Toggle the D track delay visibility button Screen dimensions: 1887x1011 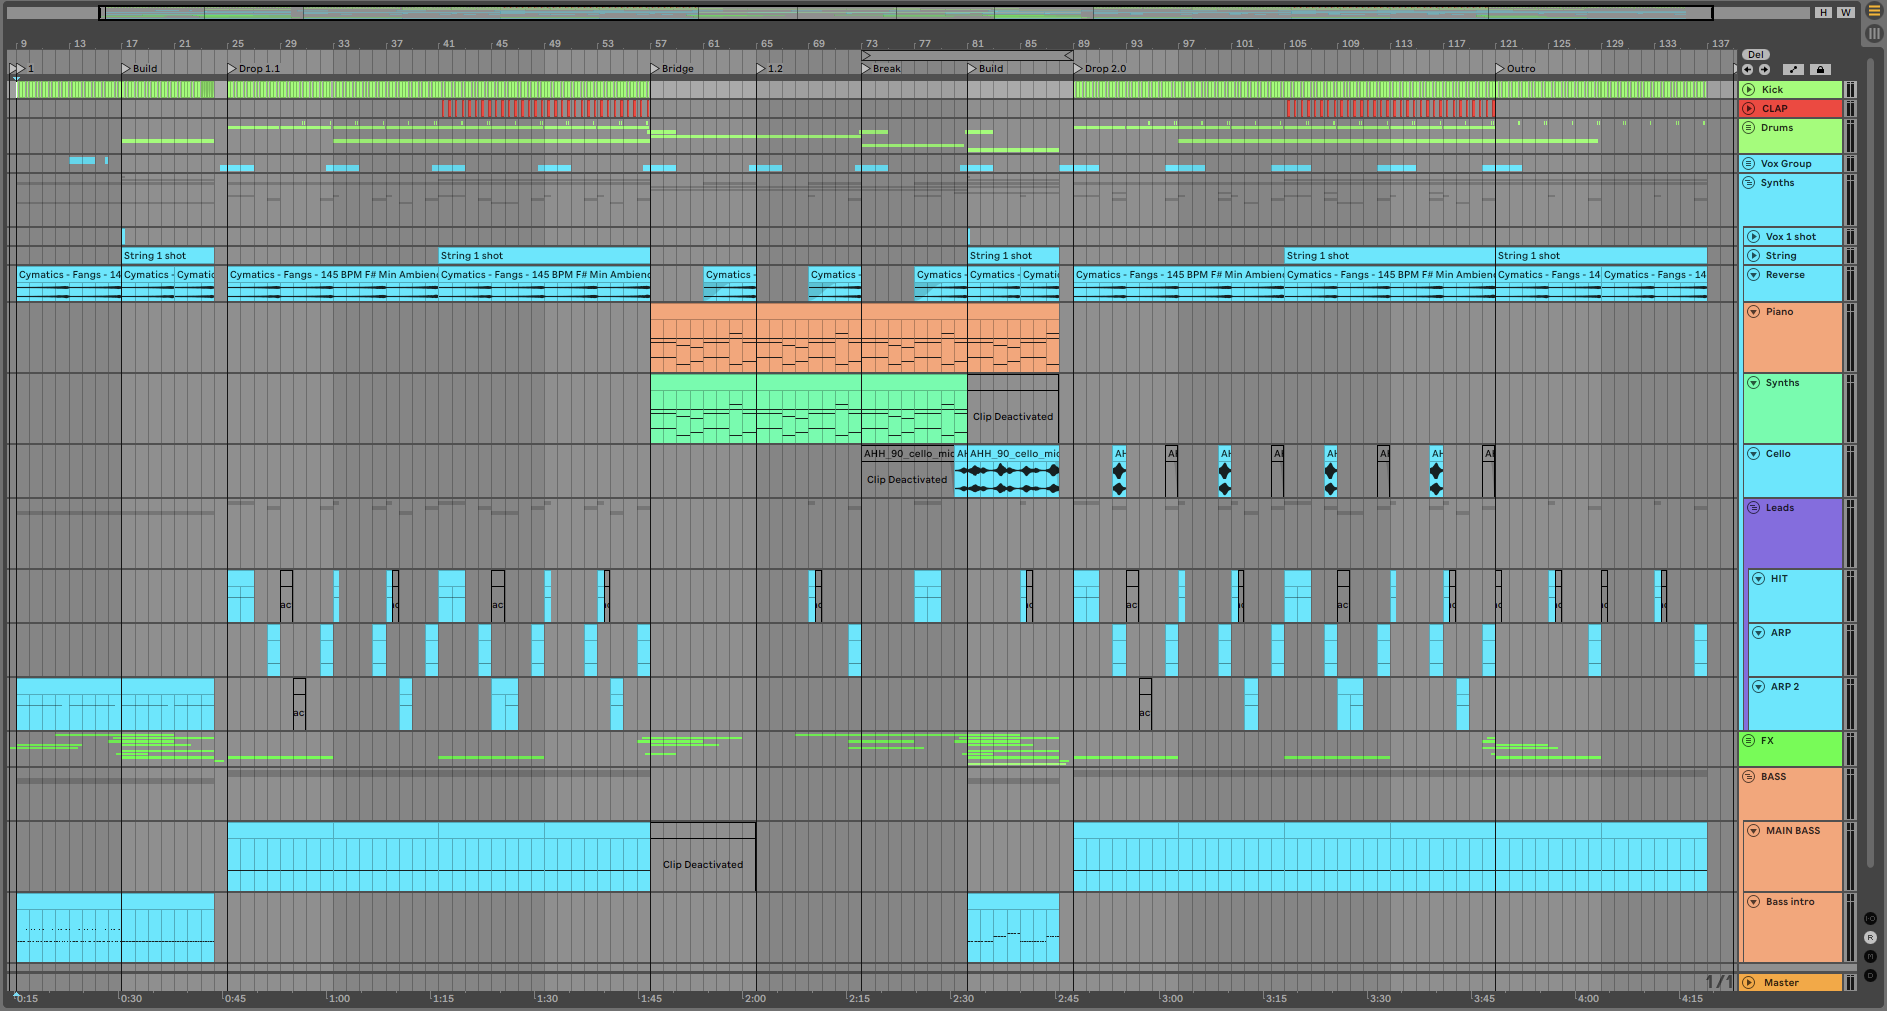(1870, 976)
